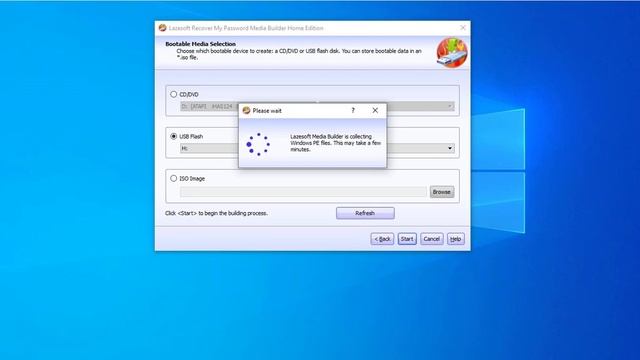Close the Please wait dialog

375,111
